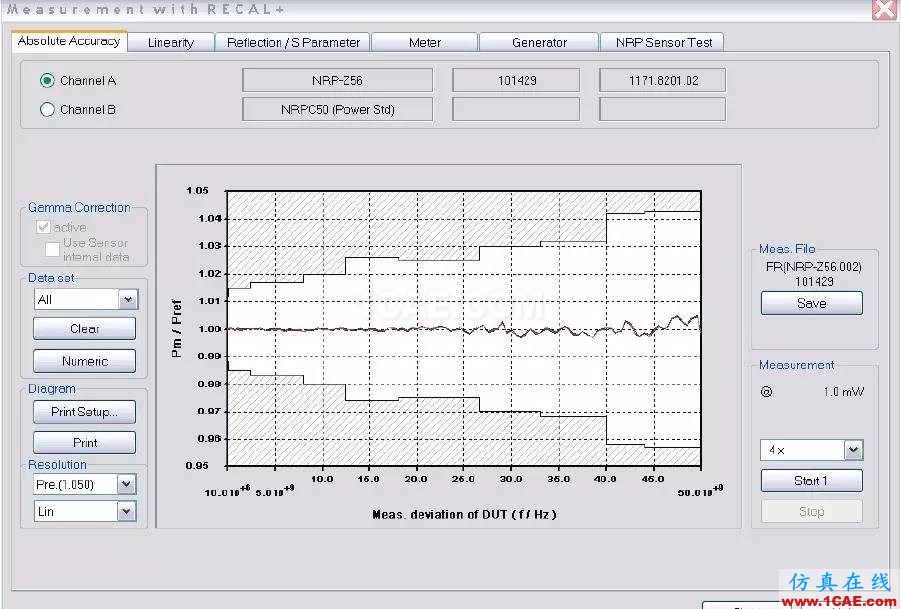Click the NRPC50 (Power Std) field
This screenshot has height=609, width=901.
pos(337,109)
